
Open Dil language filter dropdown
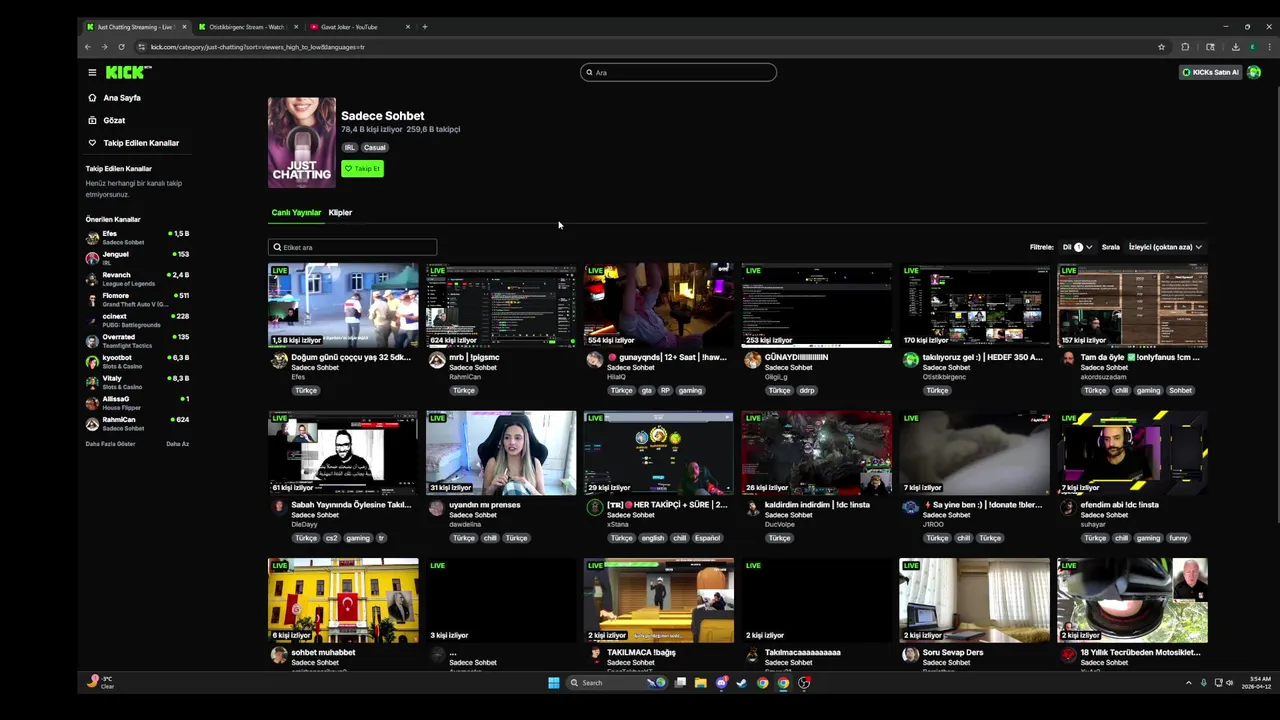click(1077, 247)
